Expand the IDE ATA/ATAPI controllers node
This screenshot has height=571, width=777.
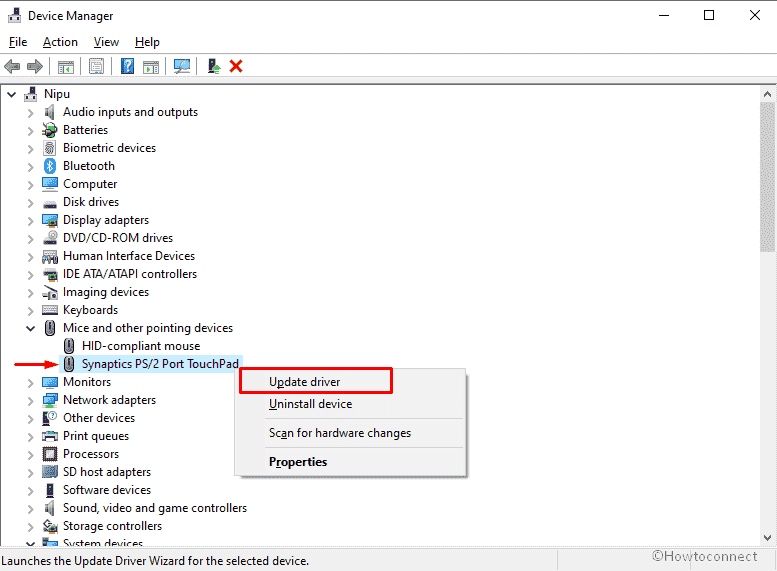[31, 275]
